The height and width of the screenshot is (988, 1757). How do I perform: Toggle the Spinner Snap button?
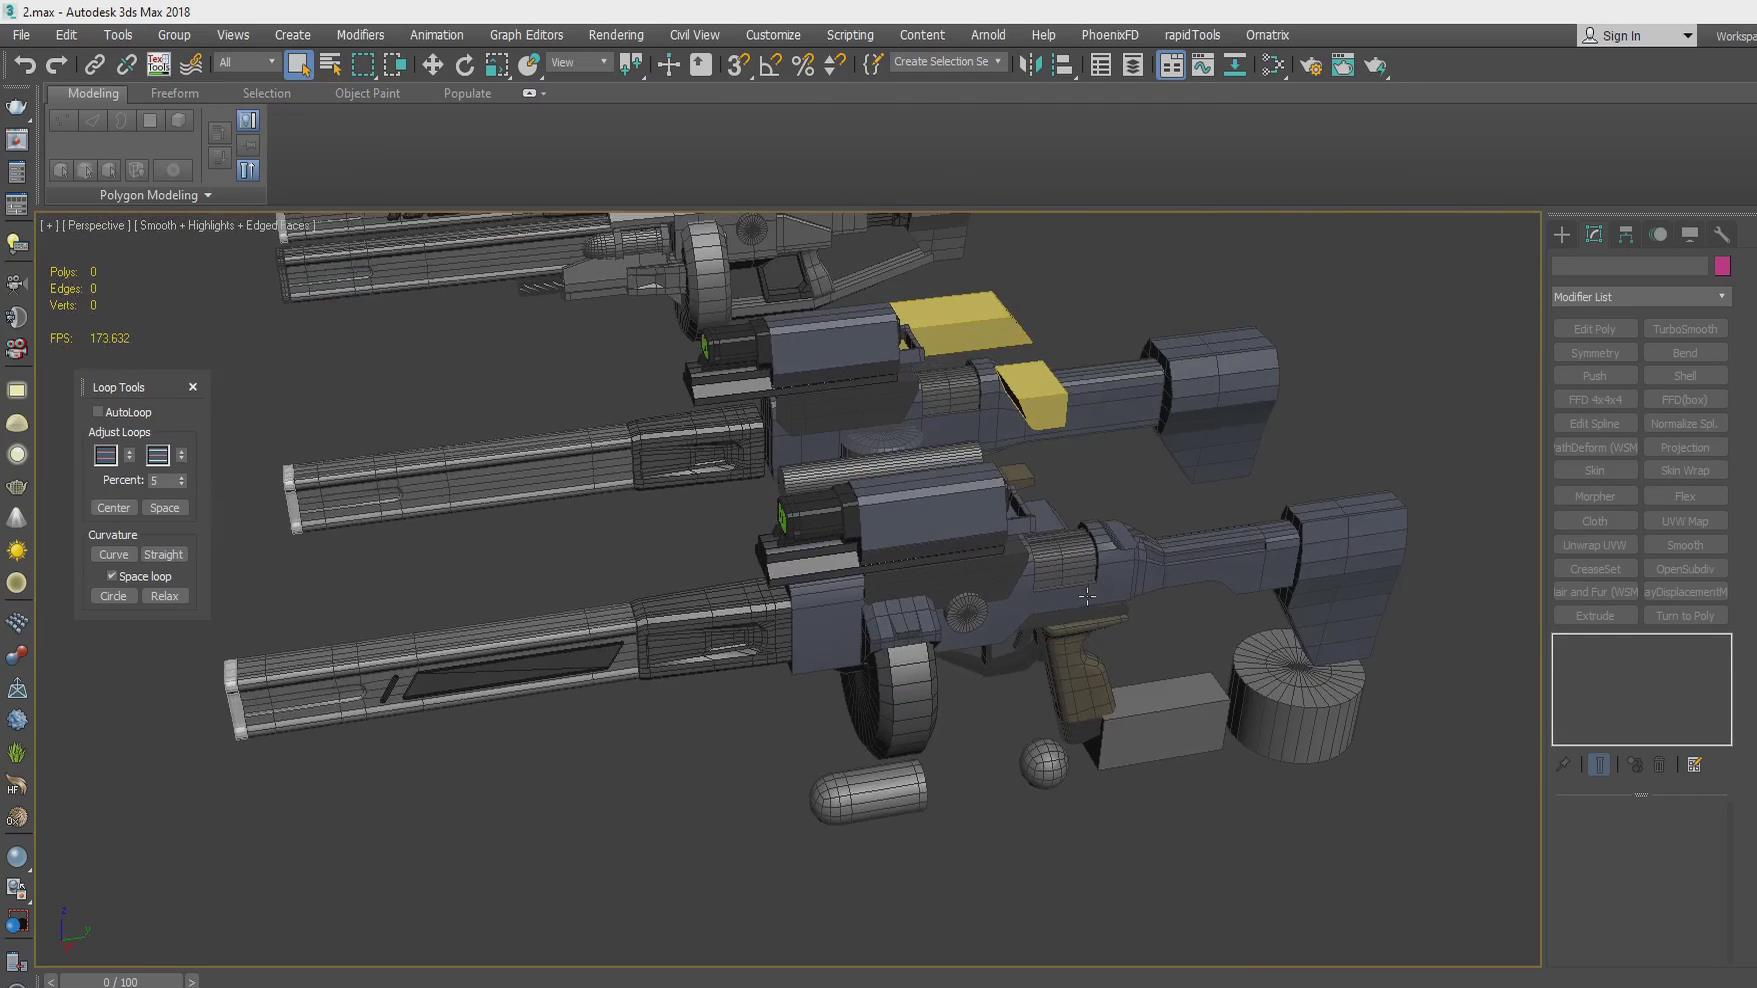click(835, 65)
